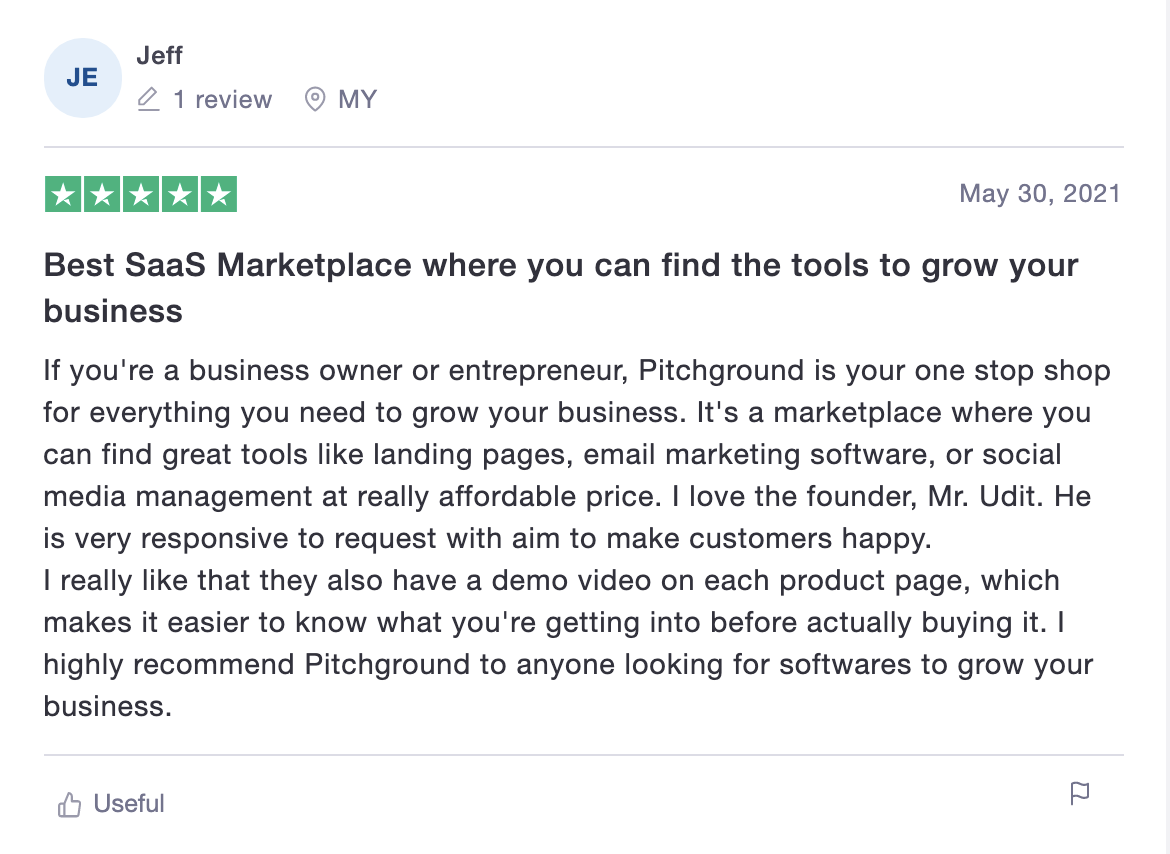Mark the review as Useful

[128, 804]
